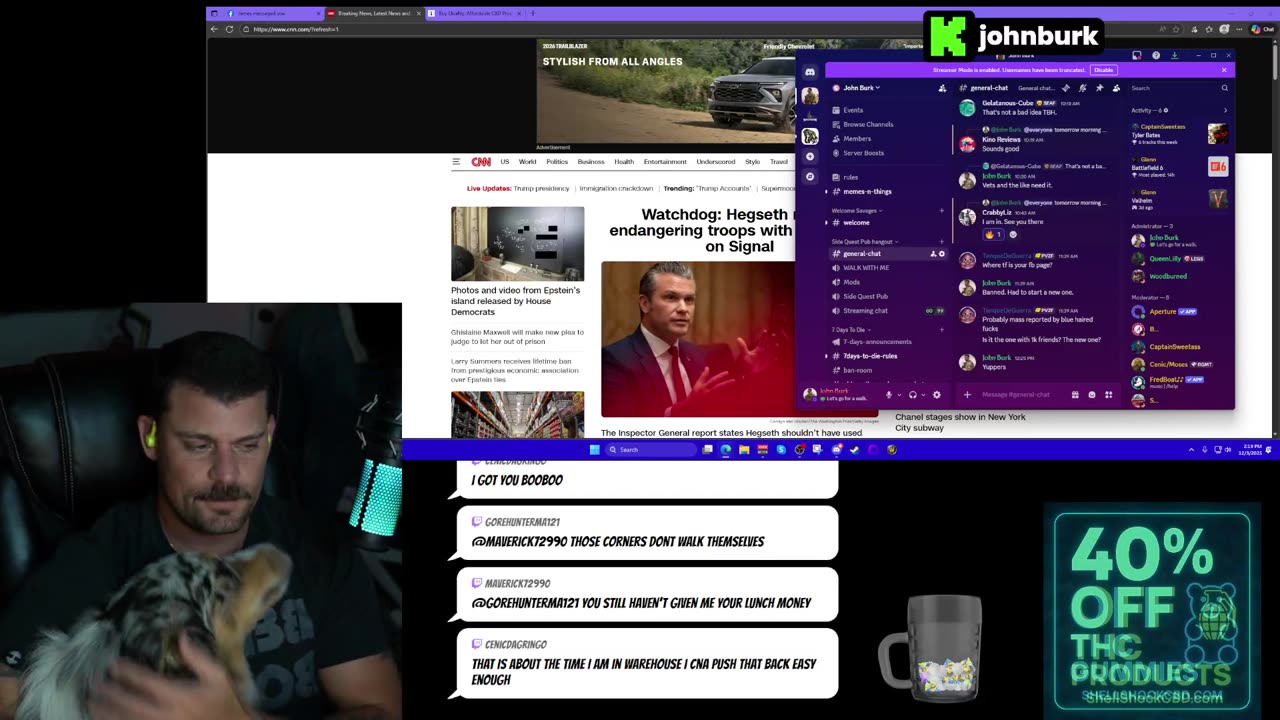Open Steam icon on taskbar
1280x720 pixels.
click(x=855, y=450)
